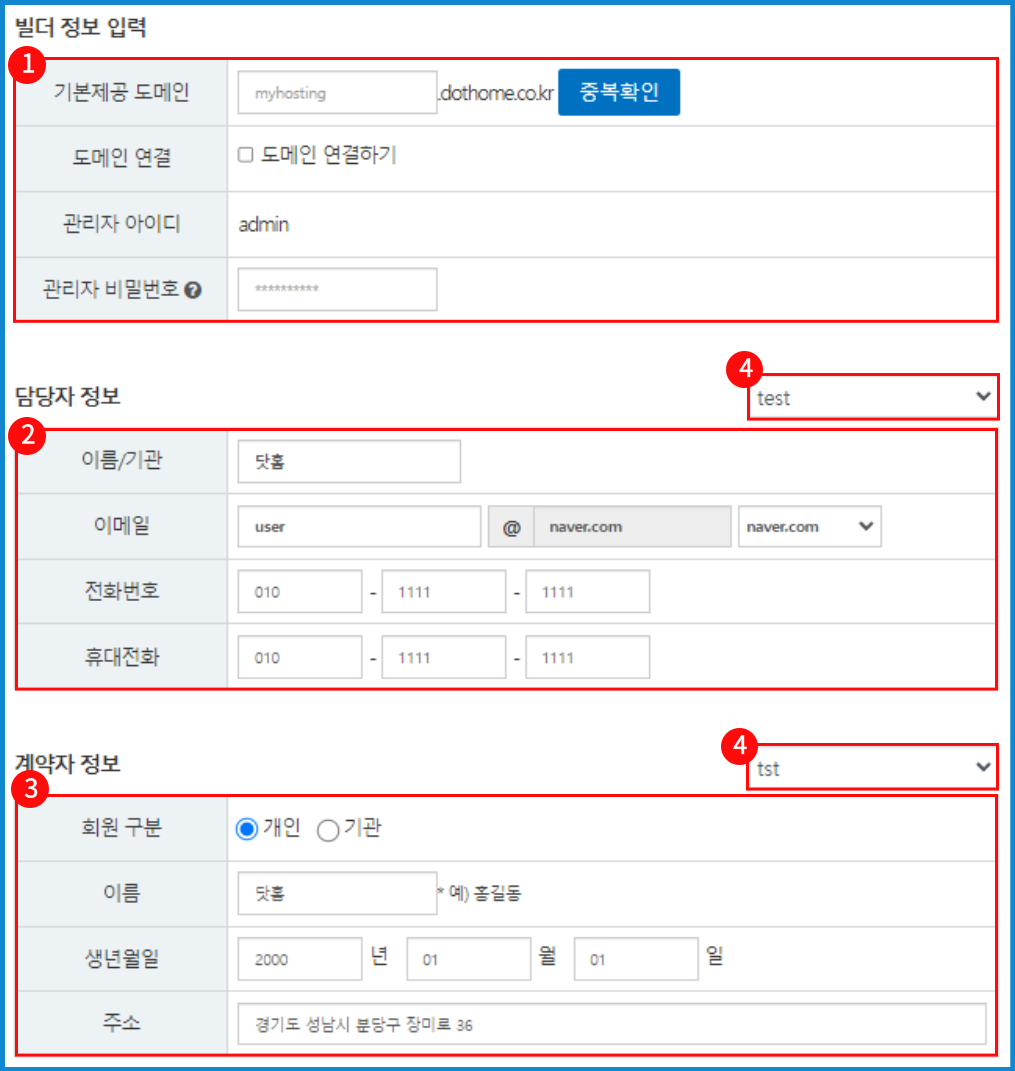Click the help icon beside 관리자 비밀번호

click(194, 290)
